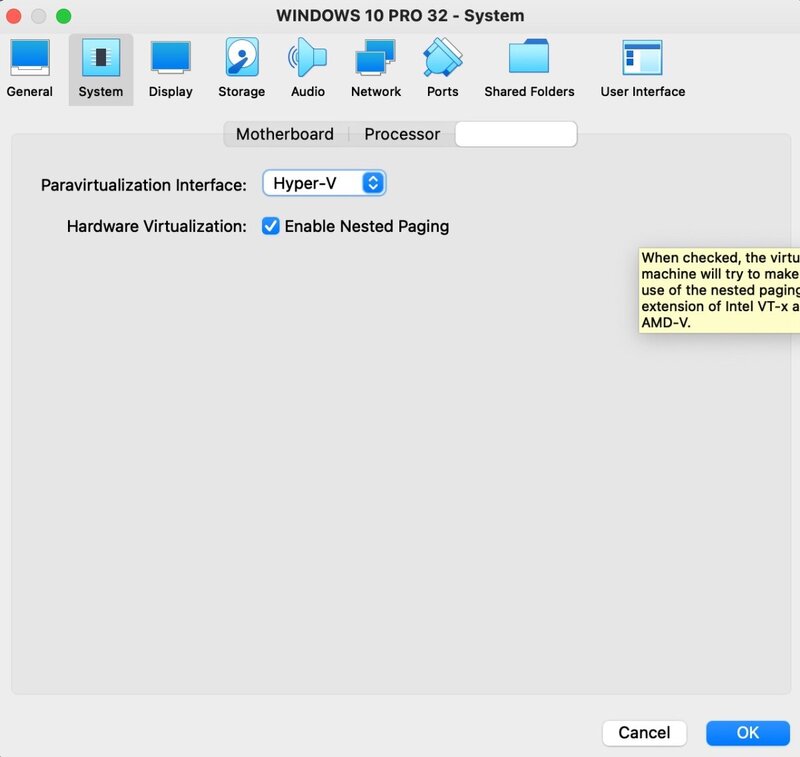
Task: Close the settings window with red button
Action: click(14, 16)
